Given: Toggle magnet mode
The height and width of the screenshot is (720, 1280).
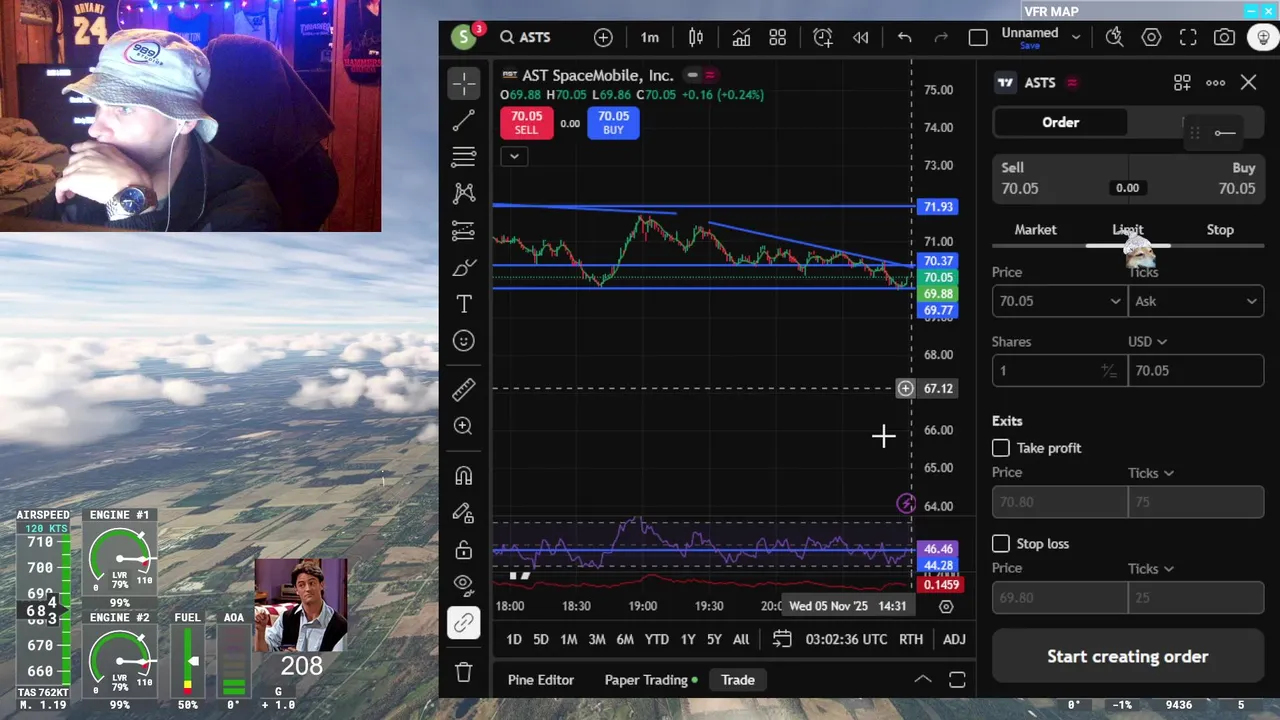Looking at the screenshot, I should pos(463,476).
